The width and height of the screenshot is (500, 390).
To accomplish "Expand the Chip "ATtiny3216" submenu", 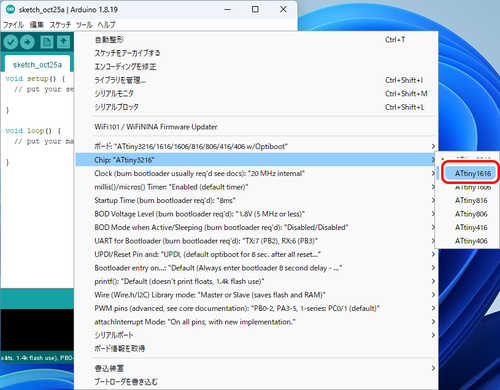I will (x=256, y=160).
